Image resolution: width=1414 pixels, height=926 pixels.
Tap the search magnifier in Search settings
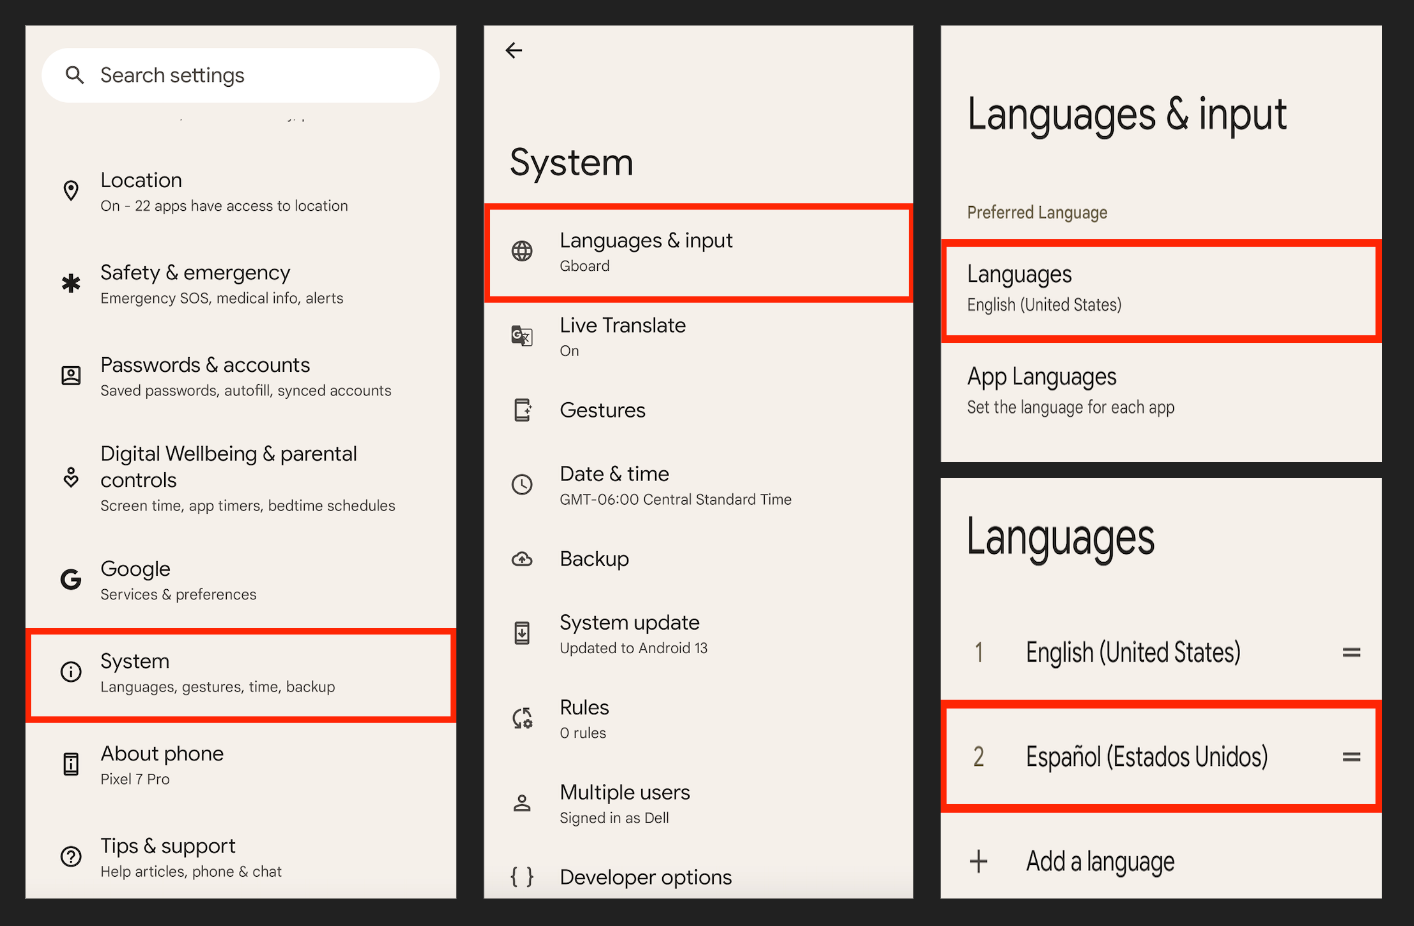[x=74, y=75]
